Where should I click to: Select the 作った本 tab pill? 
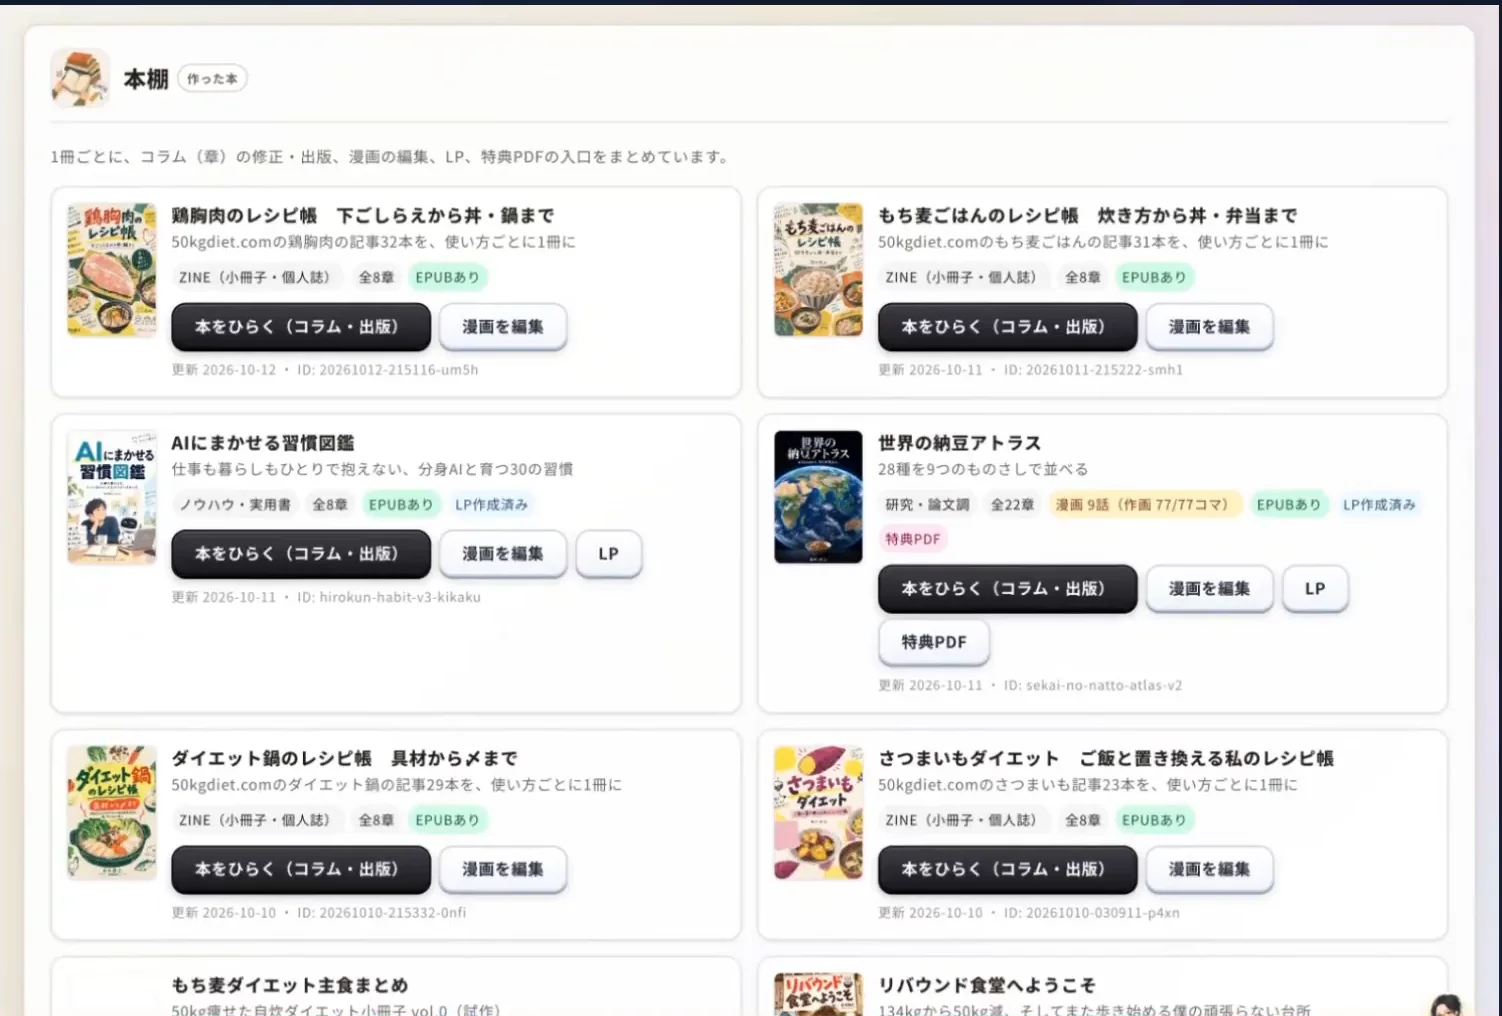click(x=212, y=79)
